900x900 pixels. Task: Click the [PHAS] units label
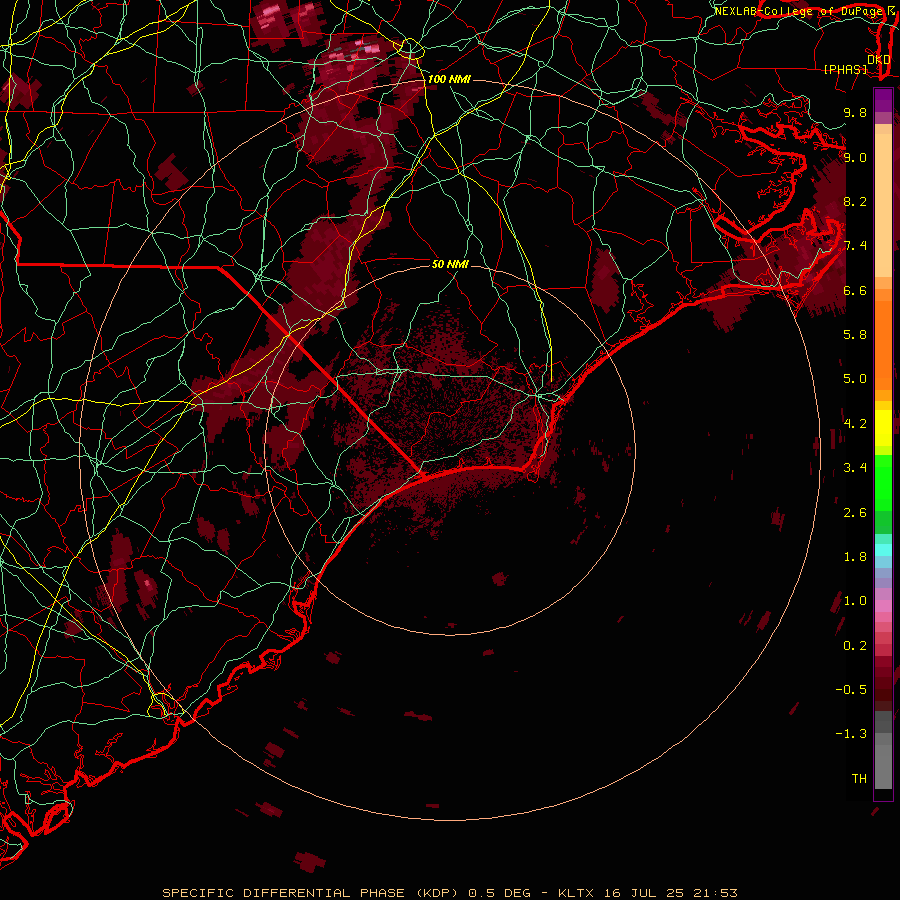tap(845, 69)
